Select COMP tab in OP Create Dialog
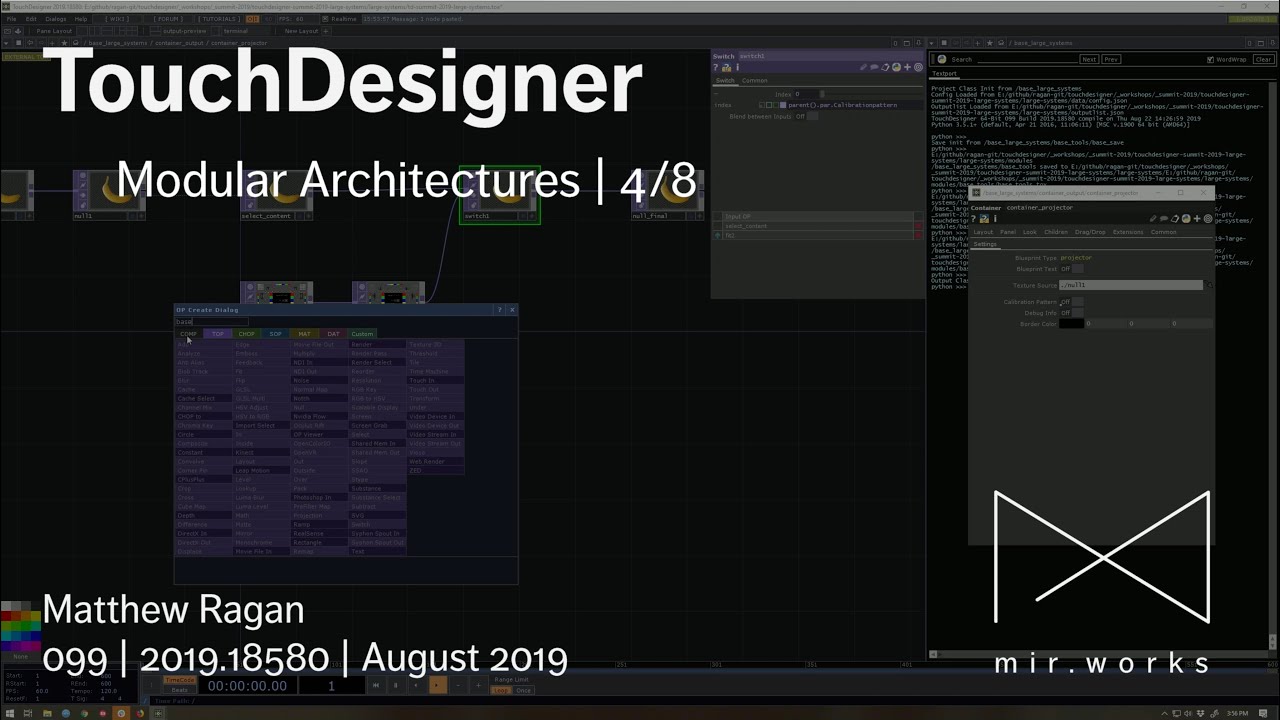Screen dimensions: 1280x720 click(188, 334)
